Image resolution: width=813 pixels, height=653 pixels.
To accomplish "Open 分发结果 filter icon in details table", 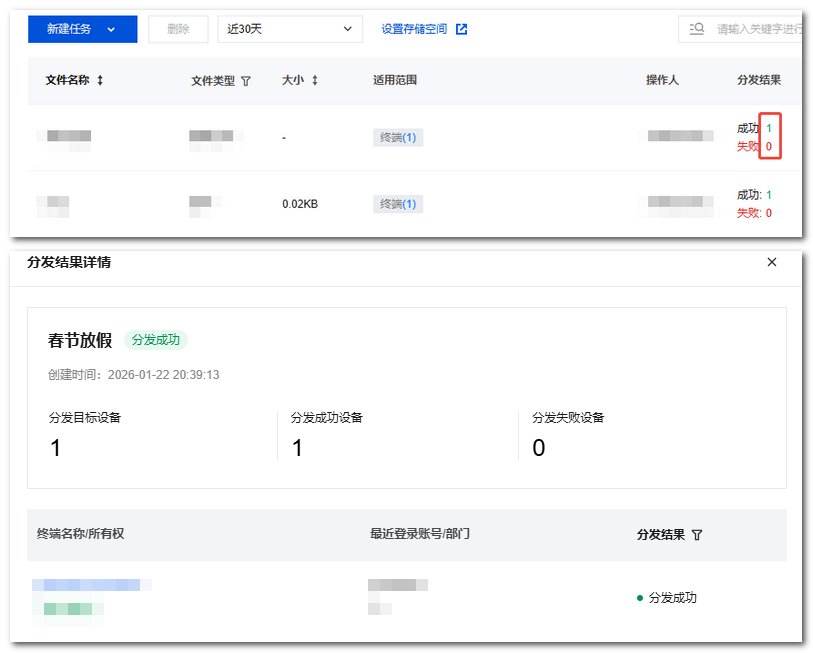I will [x=697, y=535].
